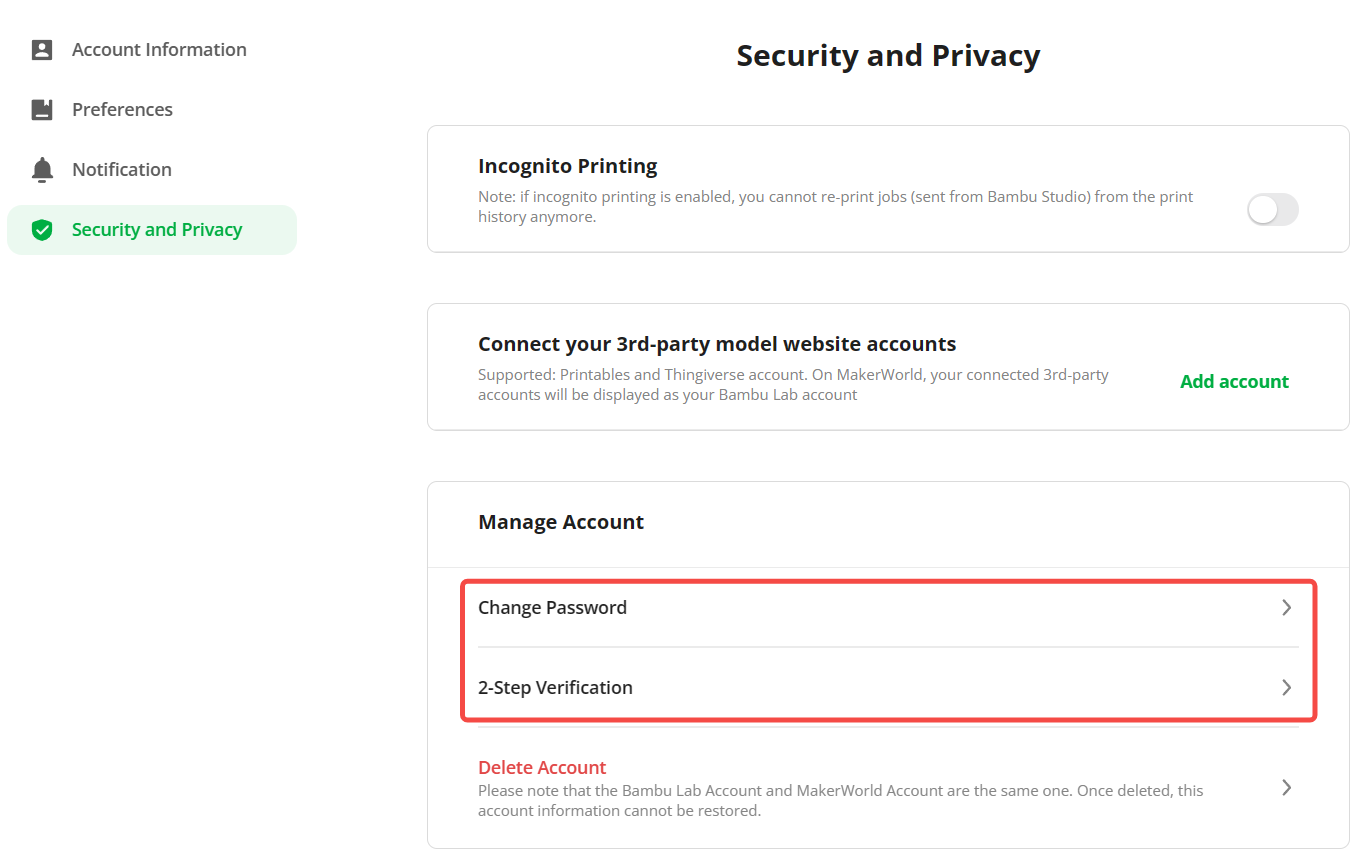
Task: Expand the Delete Account chevron arrow
Action: (1287, 787)
